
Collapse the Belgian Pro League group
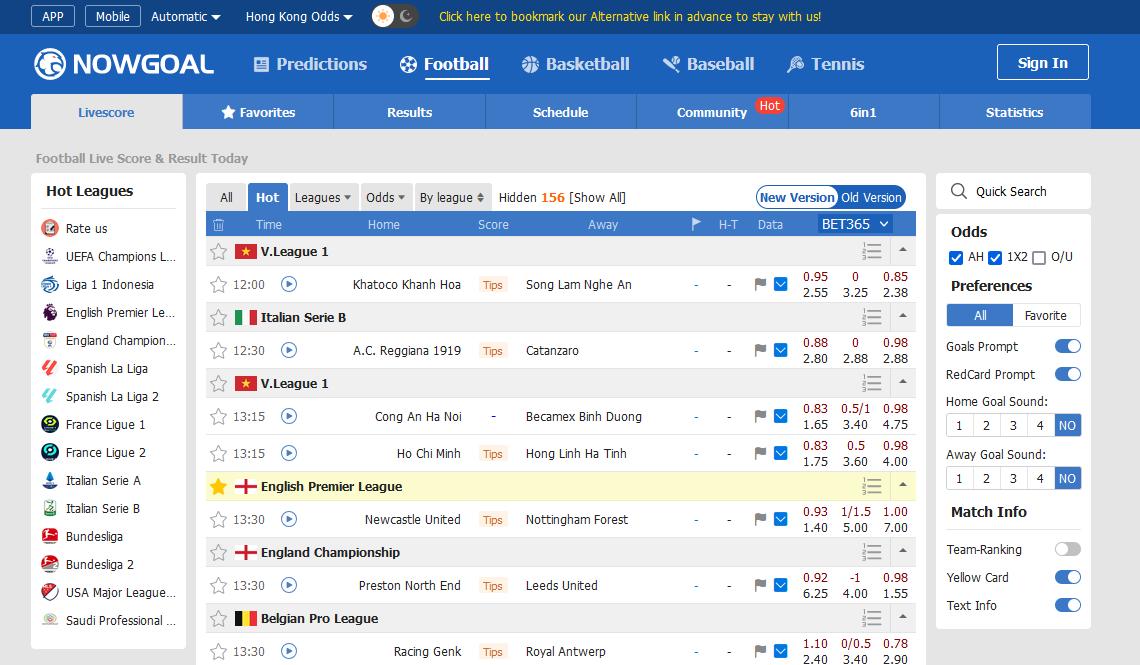point(902,617)
